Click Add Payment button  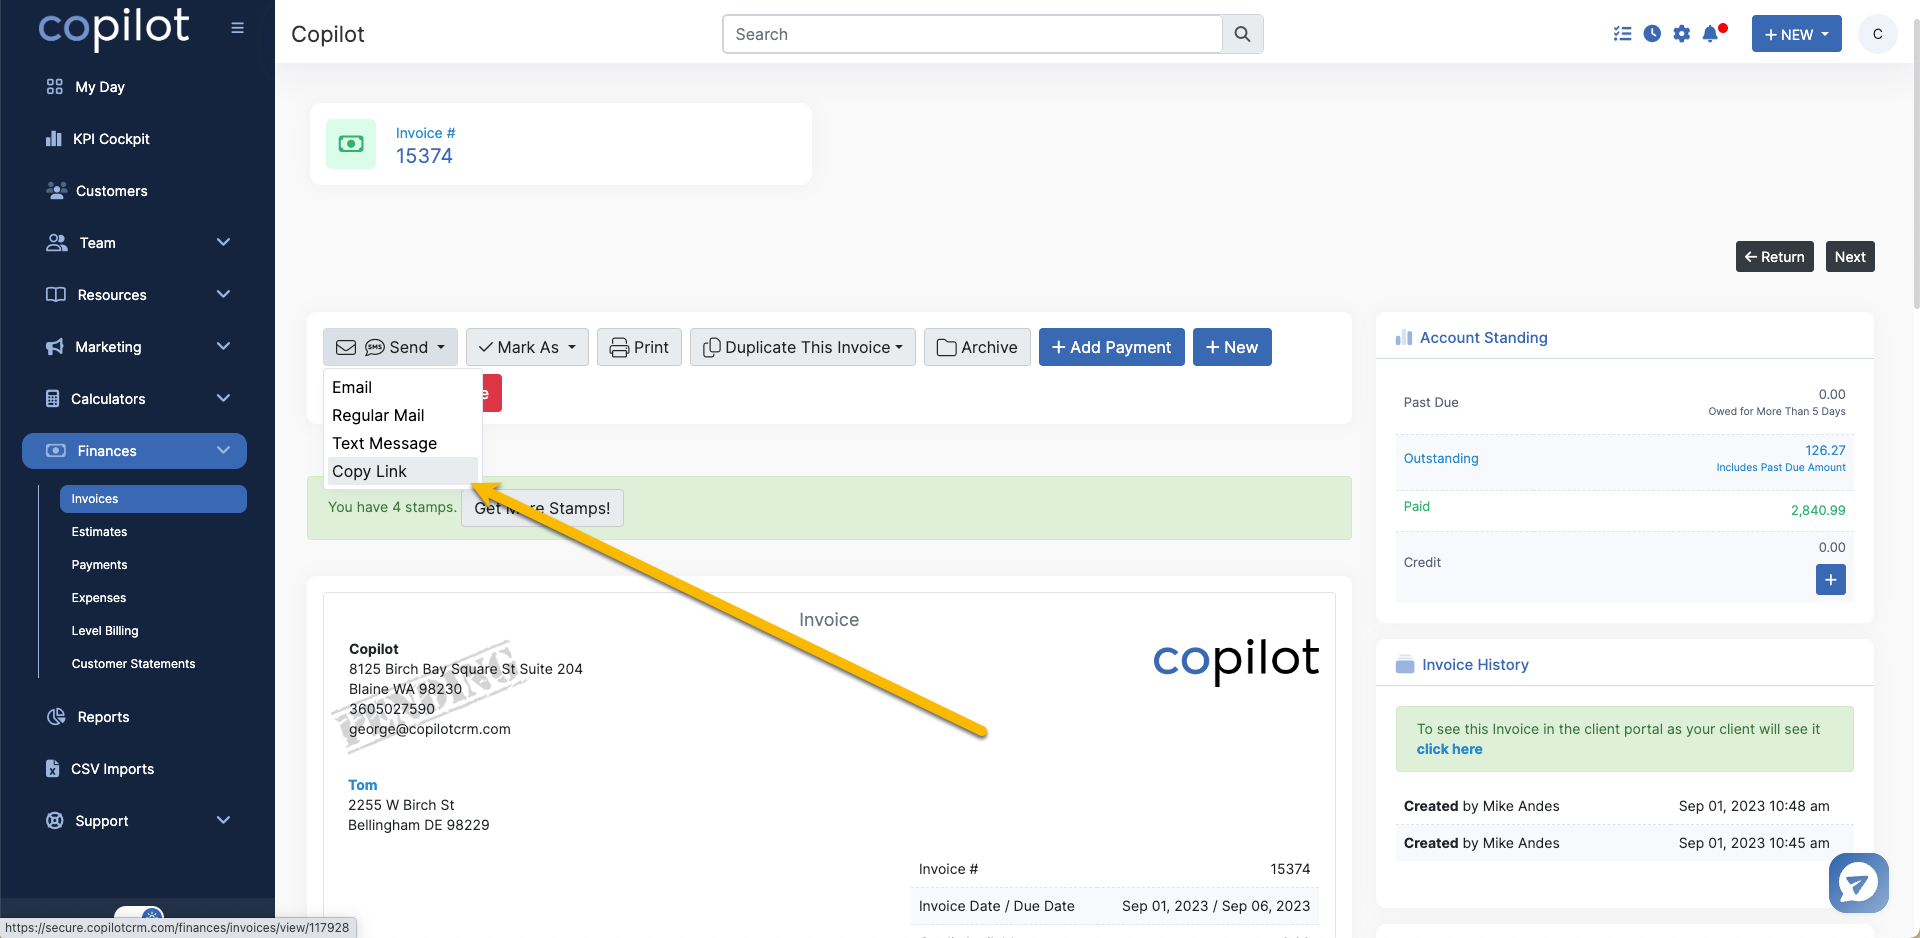pyautogui.click(x=1111, y=347)
